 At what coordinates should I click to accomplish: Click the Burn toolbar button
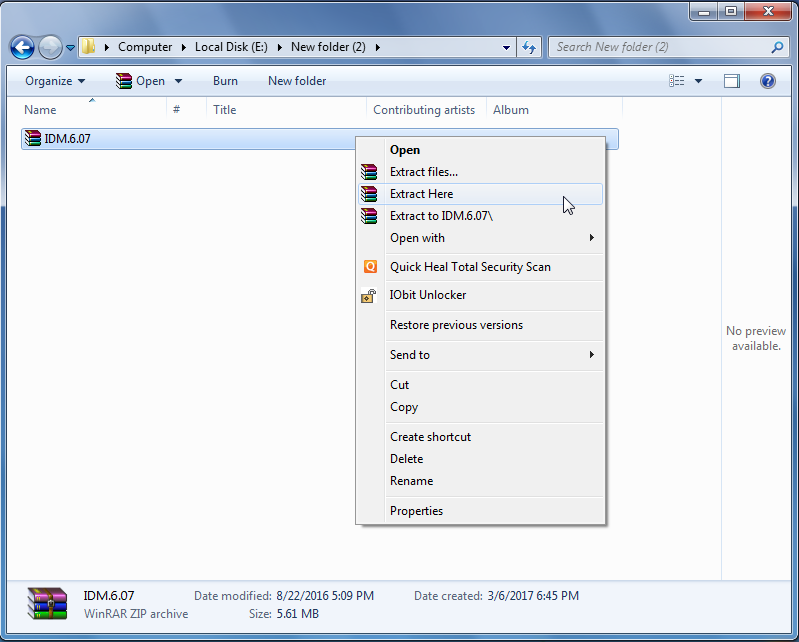coord(225,81)
